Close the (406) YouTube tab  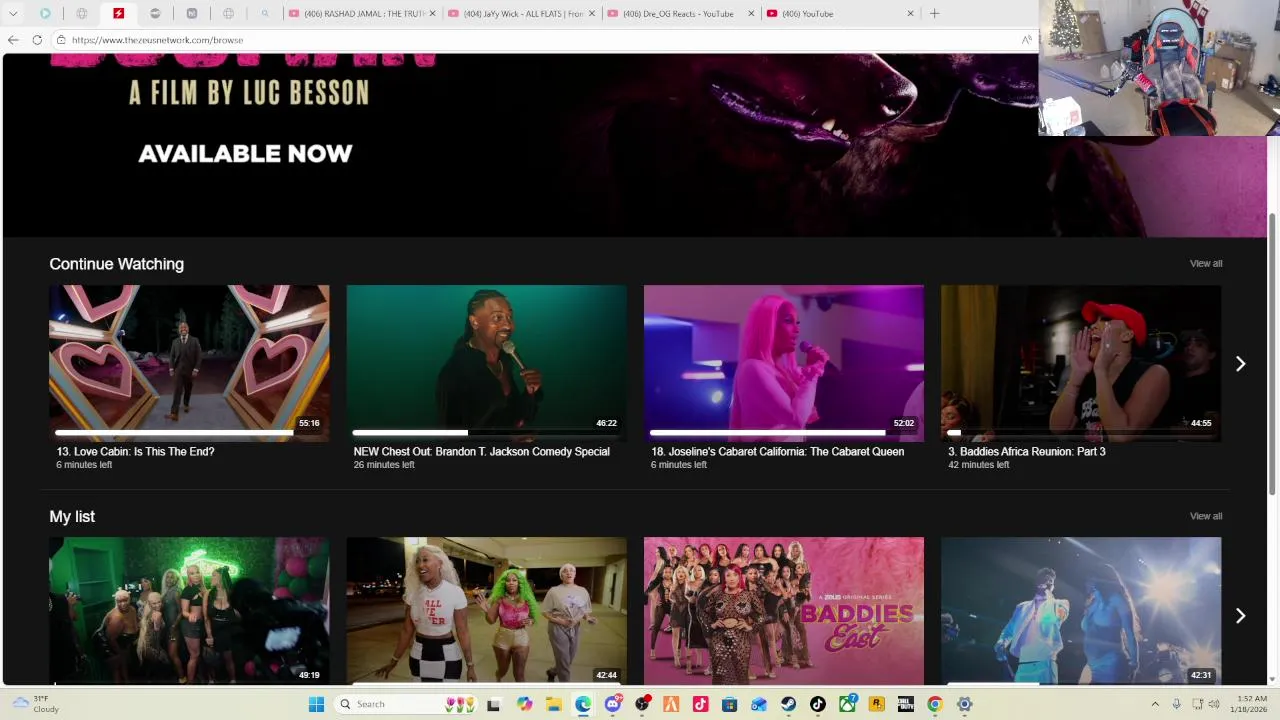[x=910, y=14]
